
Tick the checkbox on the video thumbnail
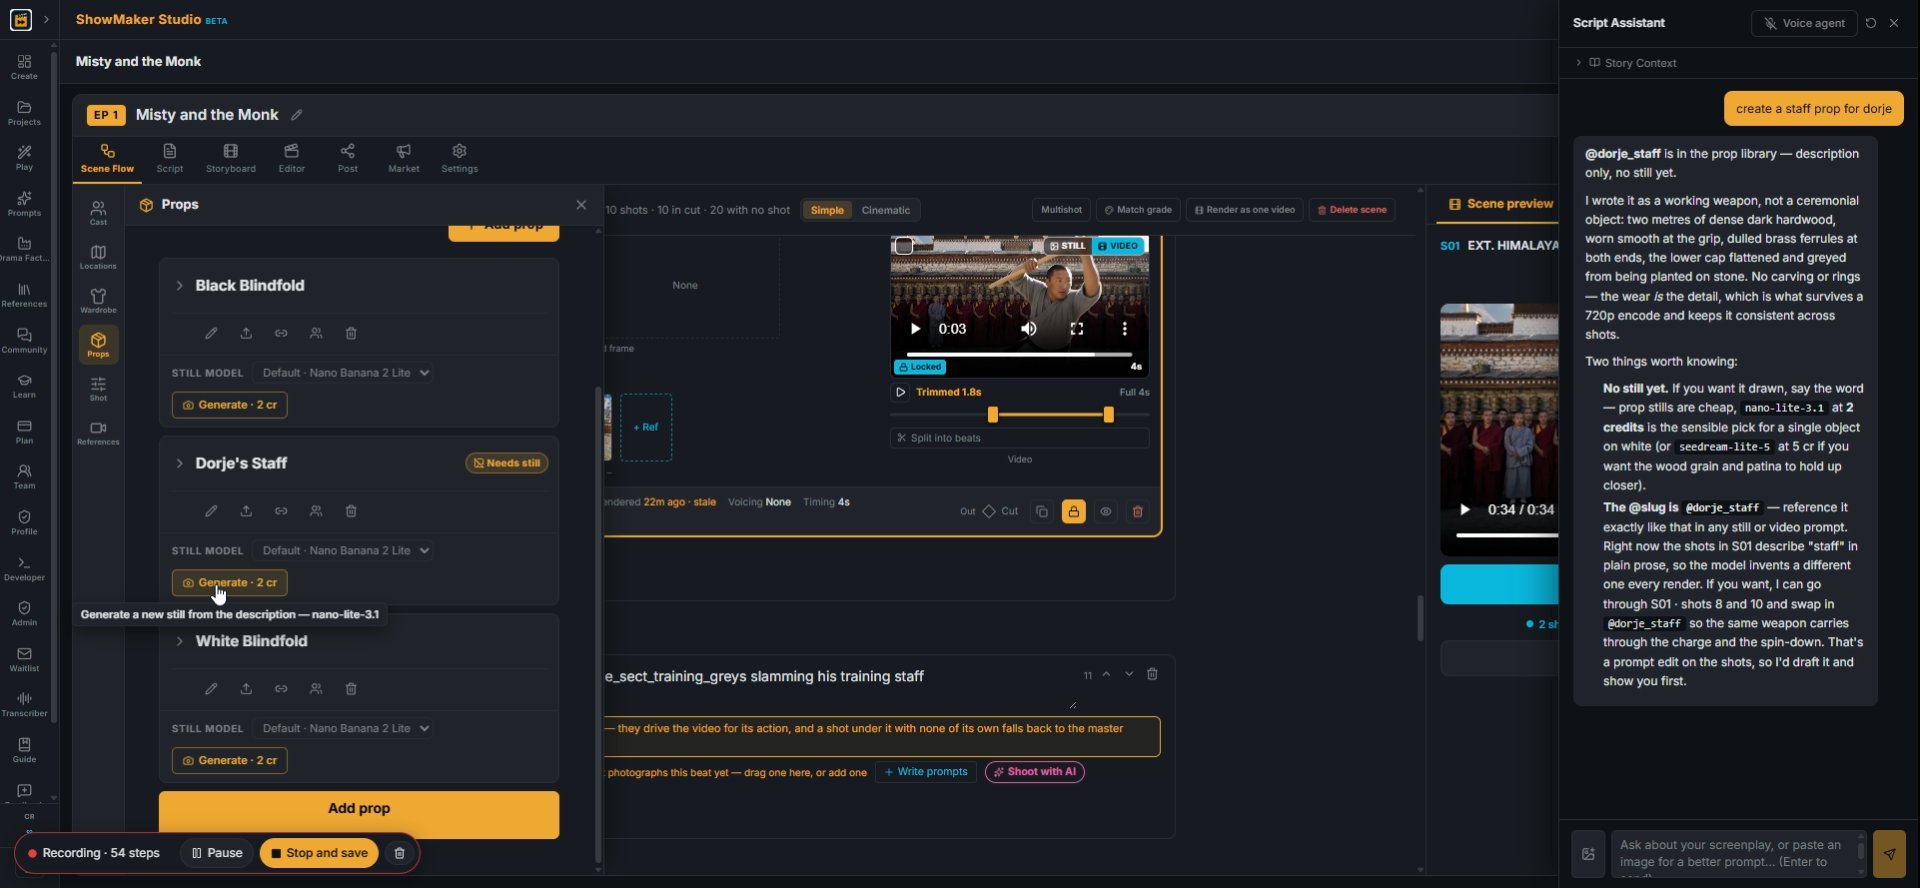[904, 245]
